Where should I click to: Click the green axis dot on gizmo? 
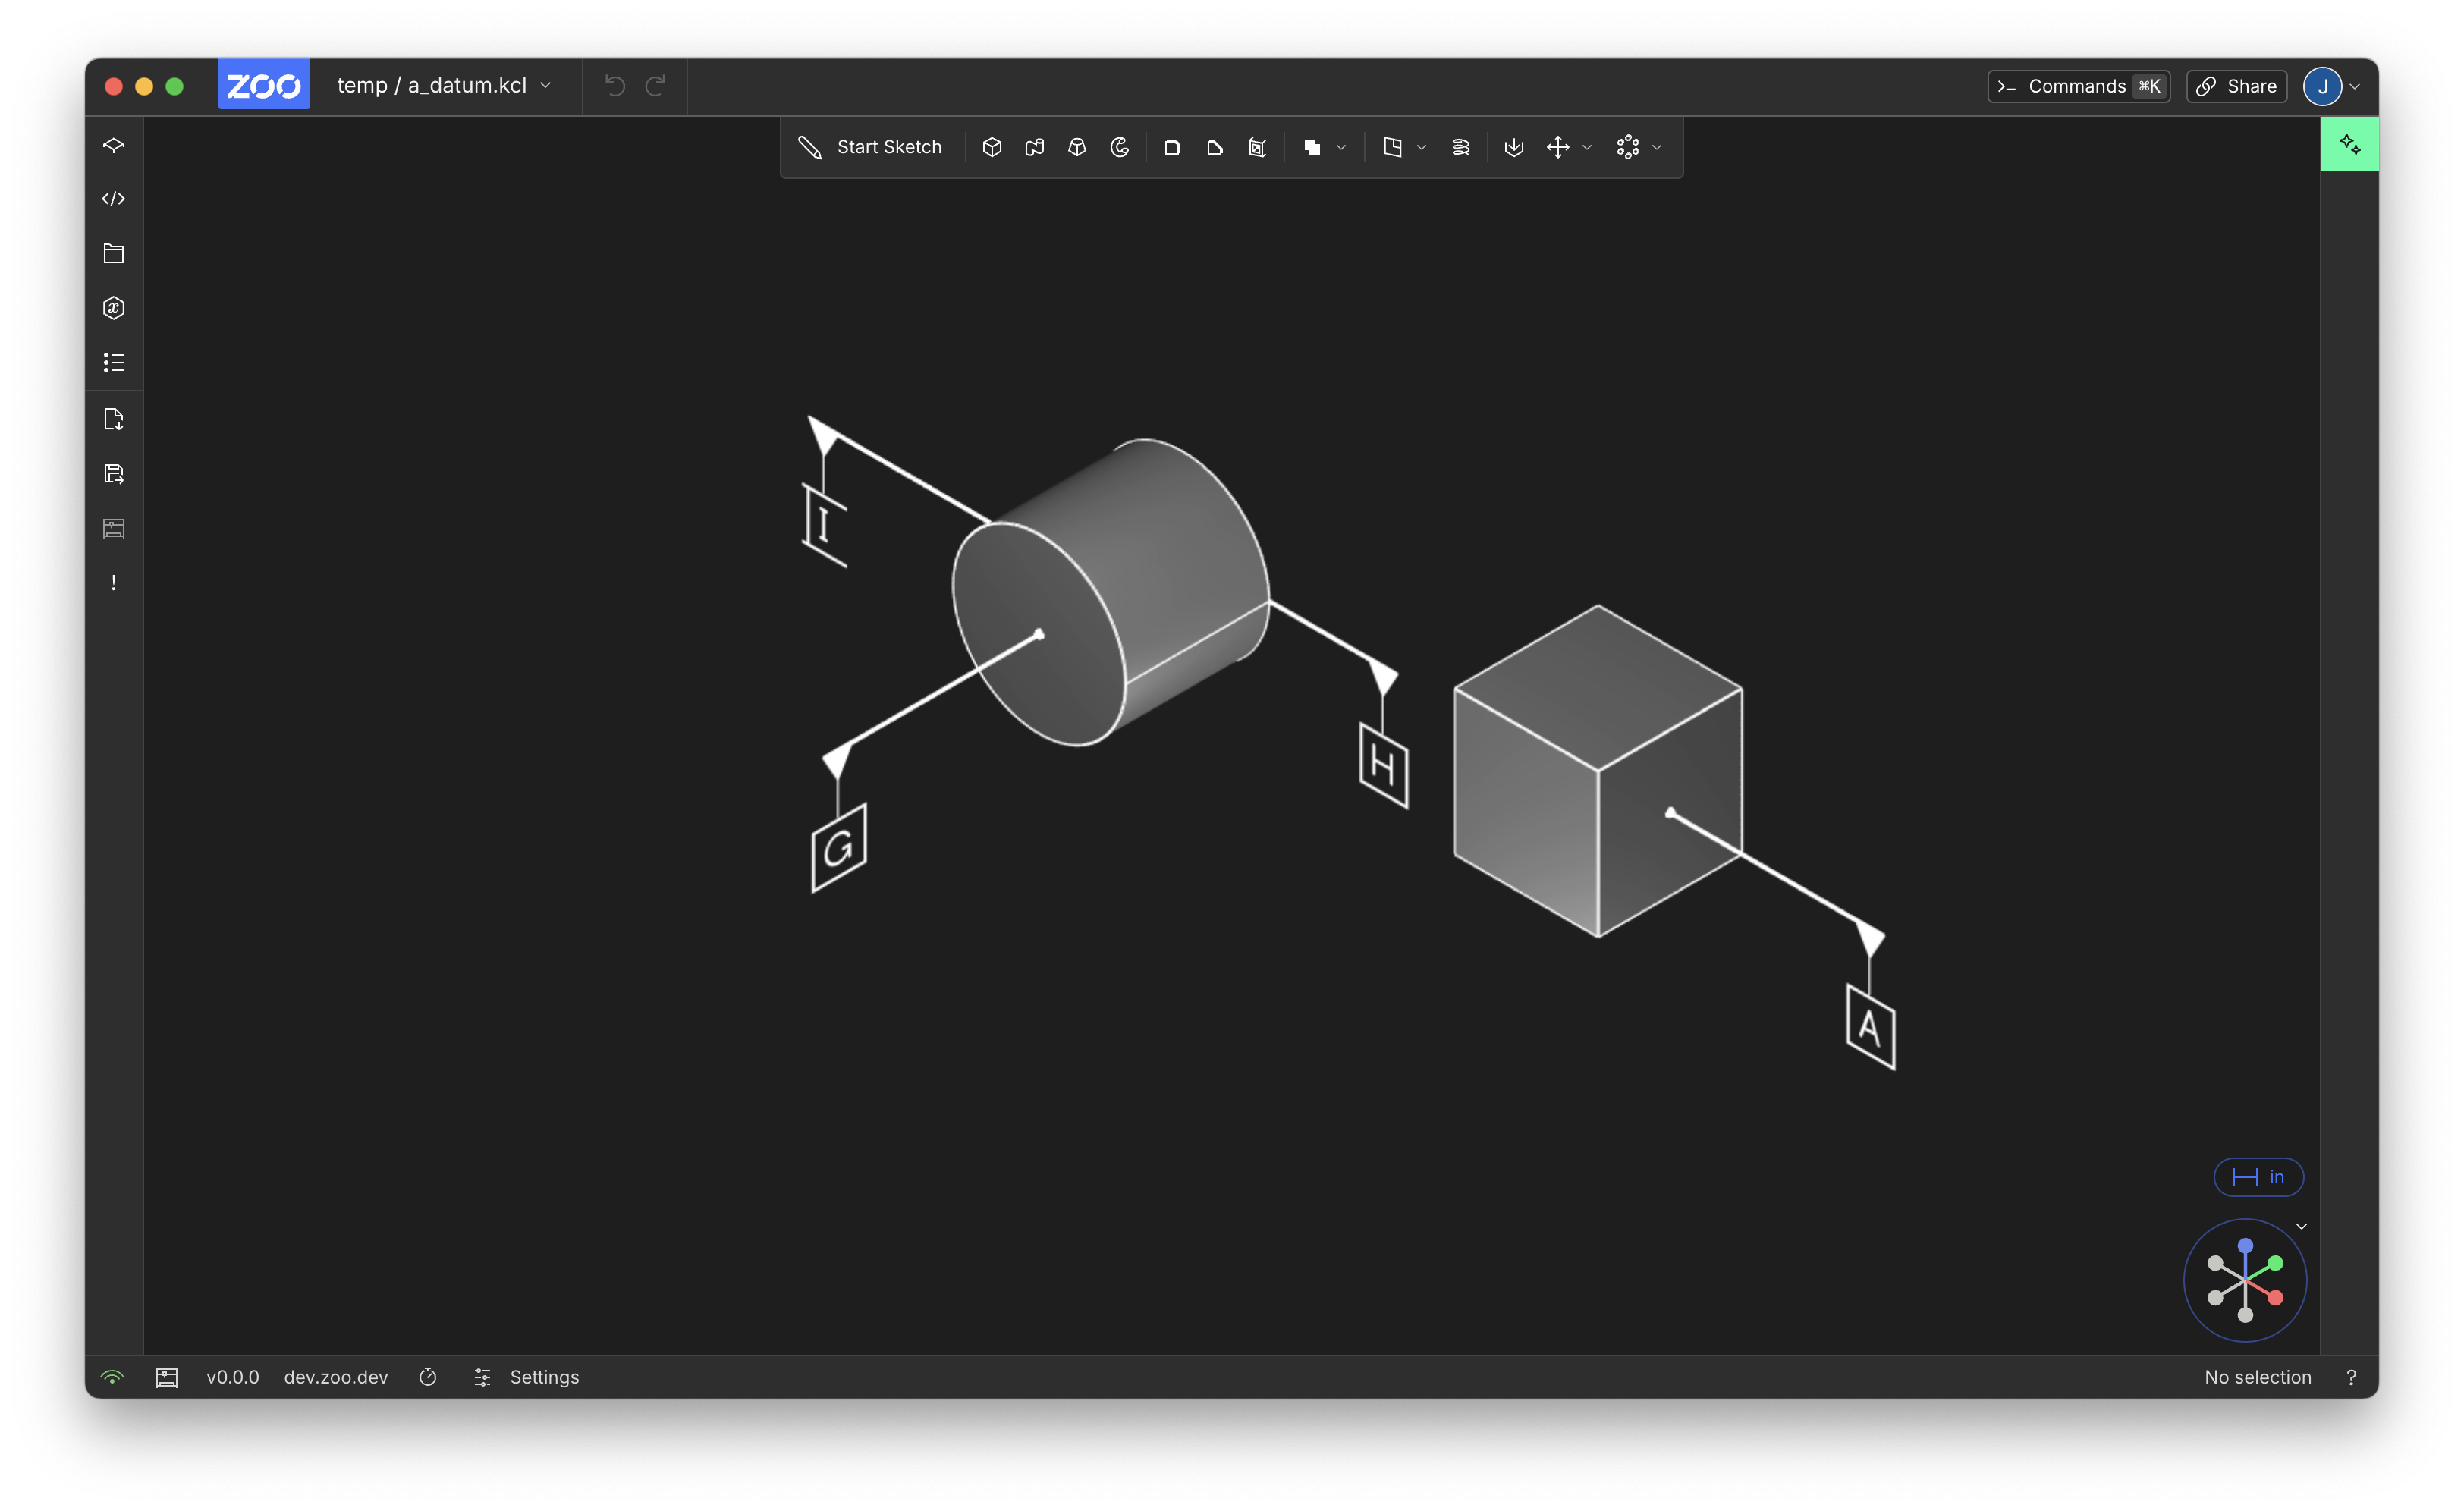pos(2275,1263)
